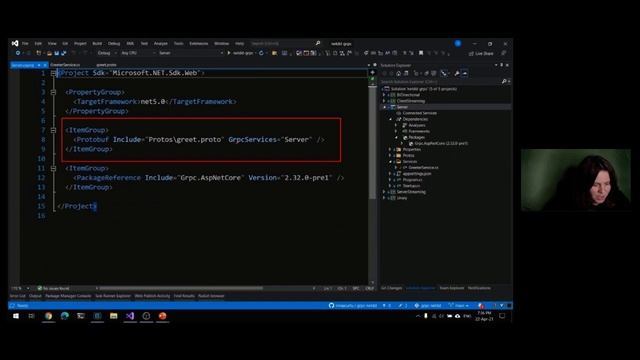640x360 pixels.
Task: Click the search magnifier icon in title bar
Action: click(x=318, y=43)
